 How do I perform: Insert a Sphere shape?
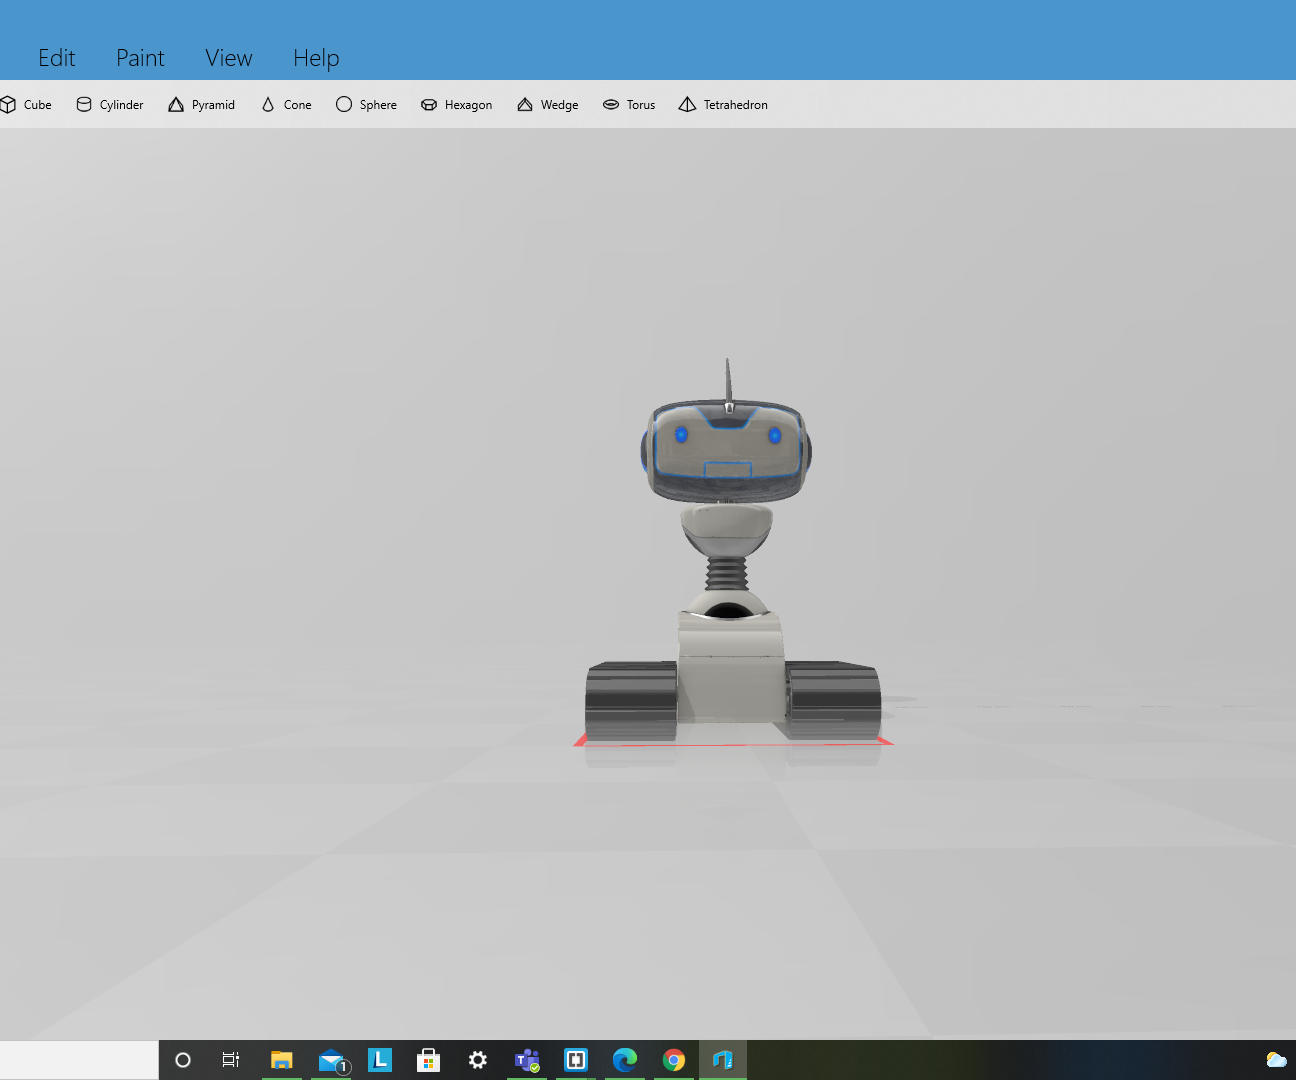(366, 104)
